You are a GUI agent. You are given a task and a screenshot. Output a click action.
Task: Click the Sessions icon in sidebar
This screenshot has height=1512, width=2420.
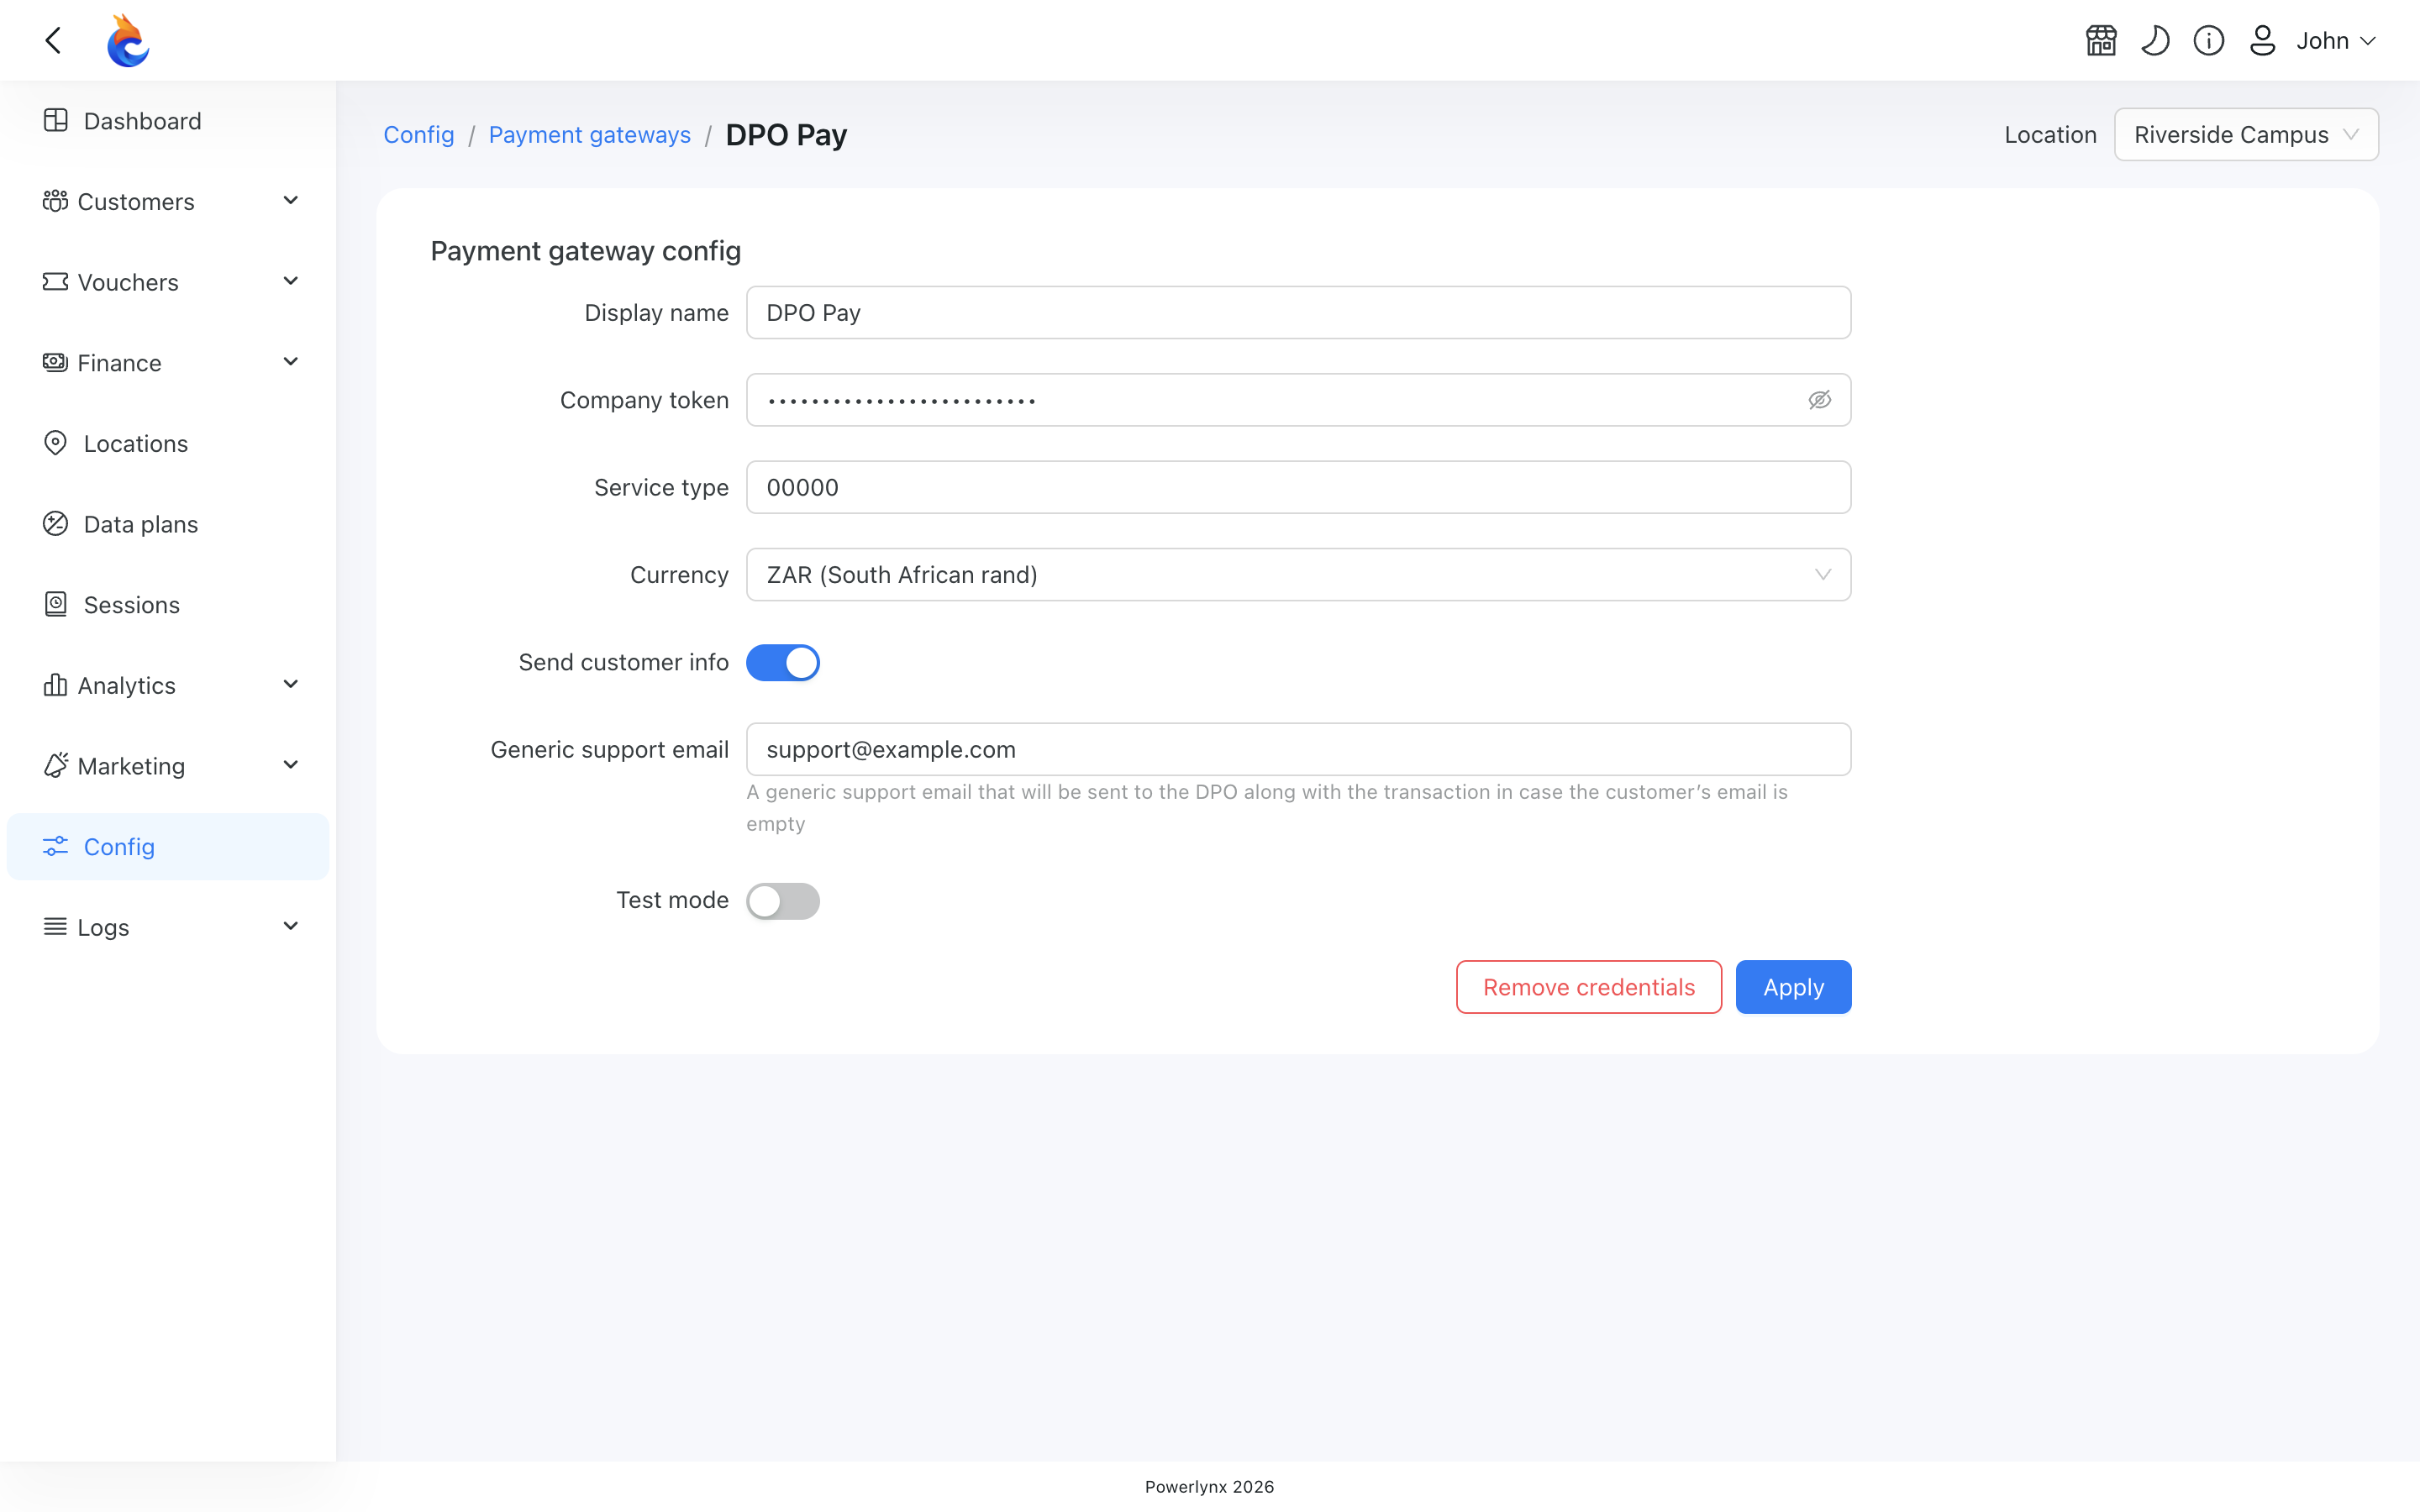[x=56, y=604]
